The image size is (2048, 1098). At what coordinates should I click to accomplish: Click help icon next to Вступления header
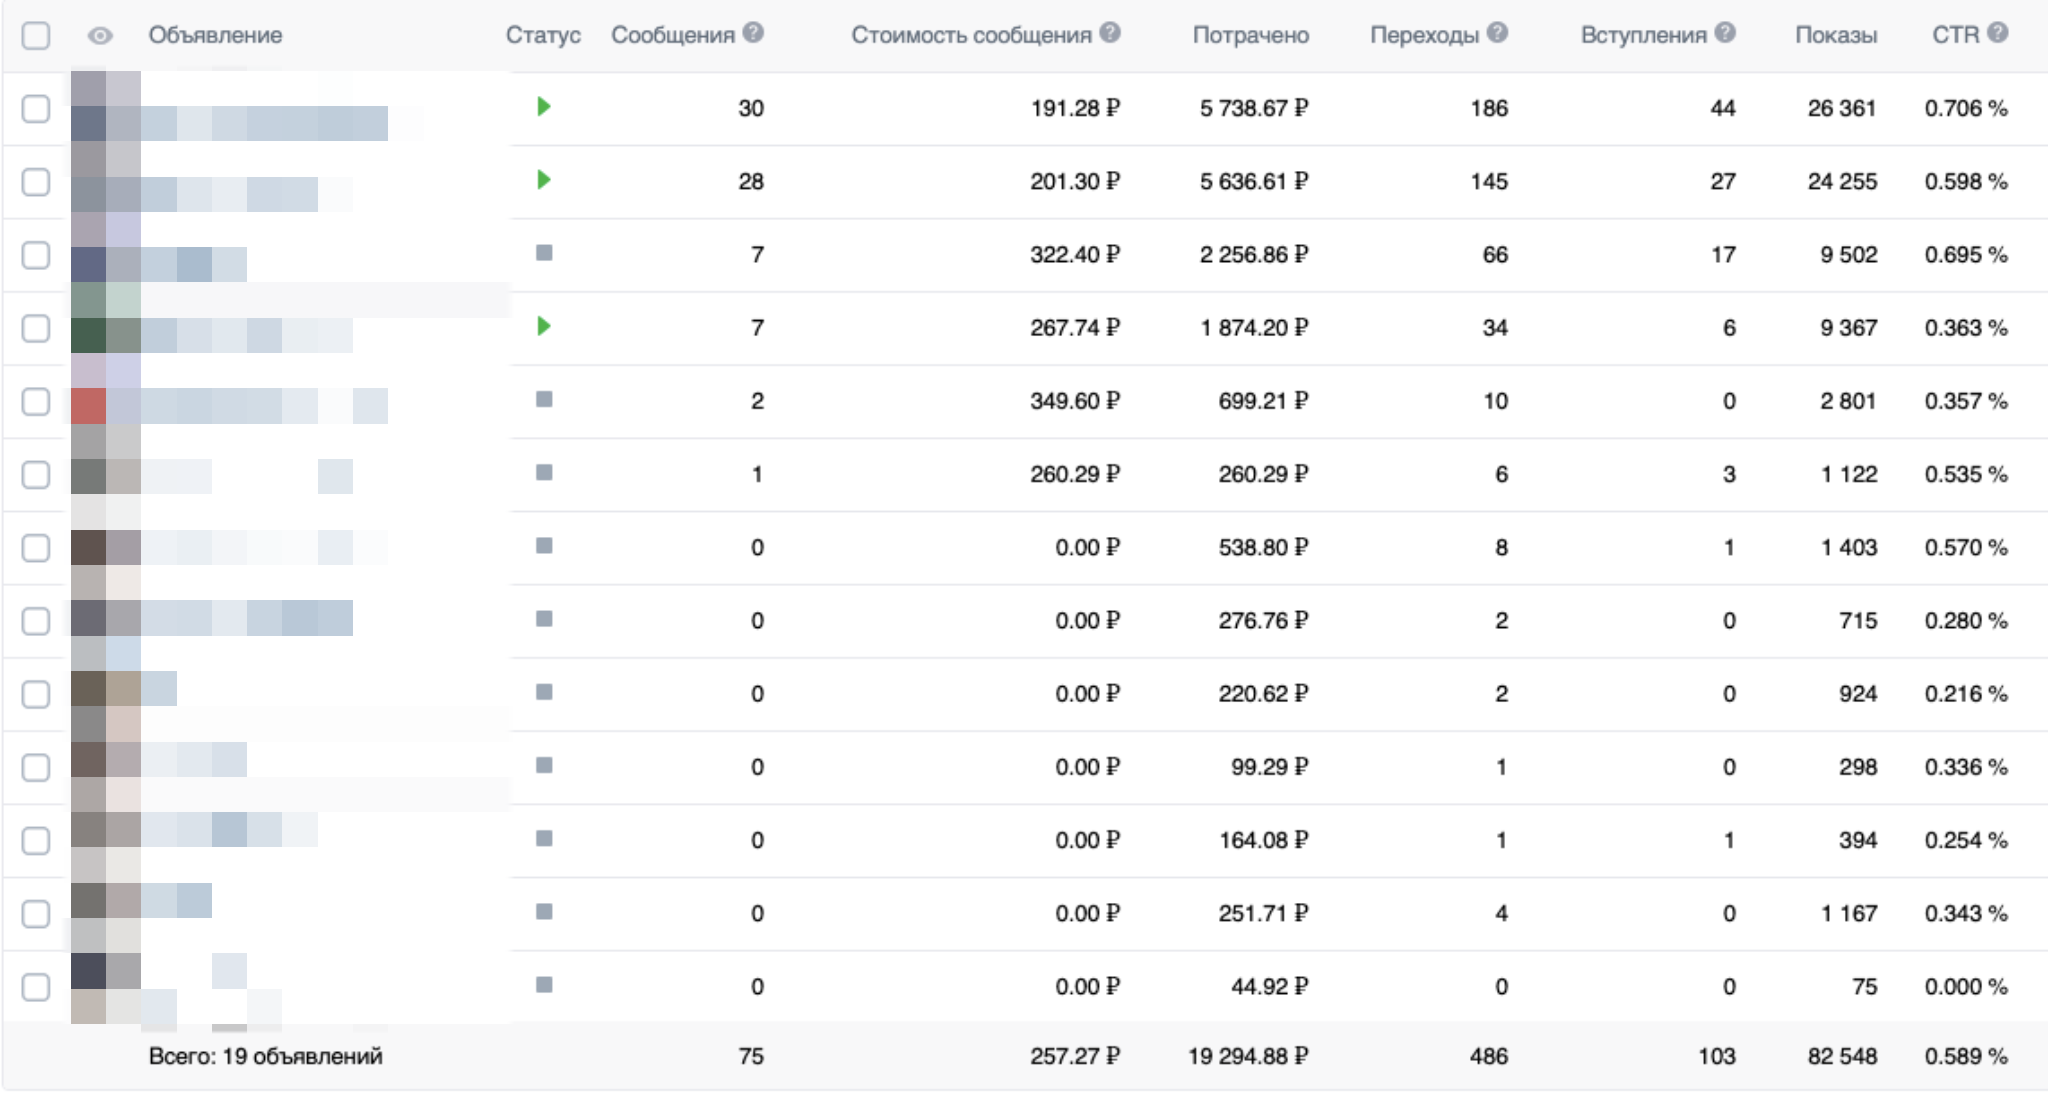click(x=1725, y=33)
